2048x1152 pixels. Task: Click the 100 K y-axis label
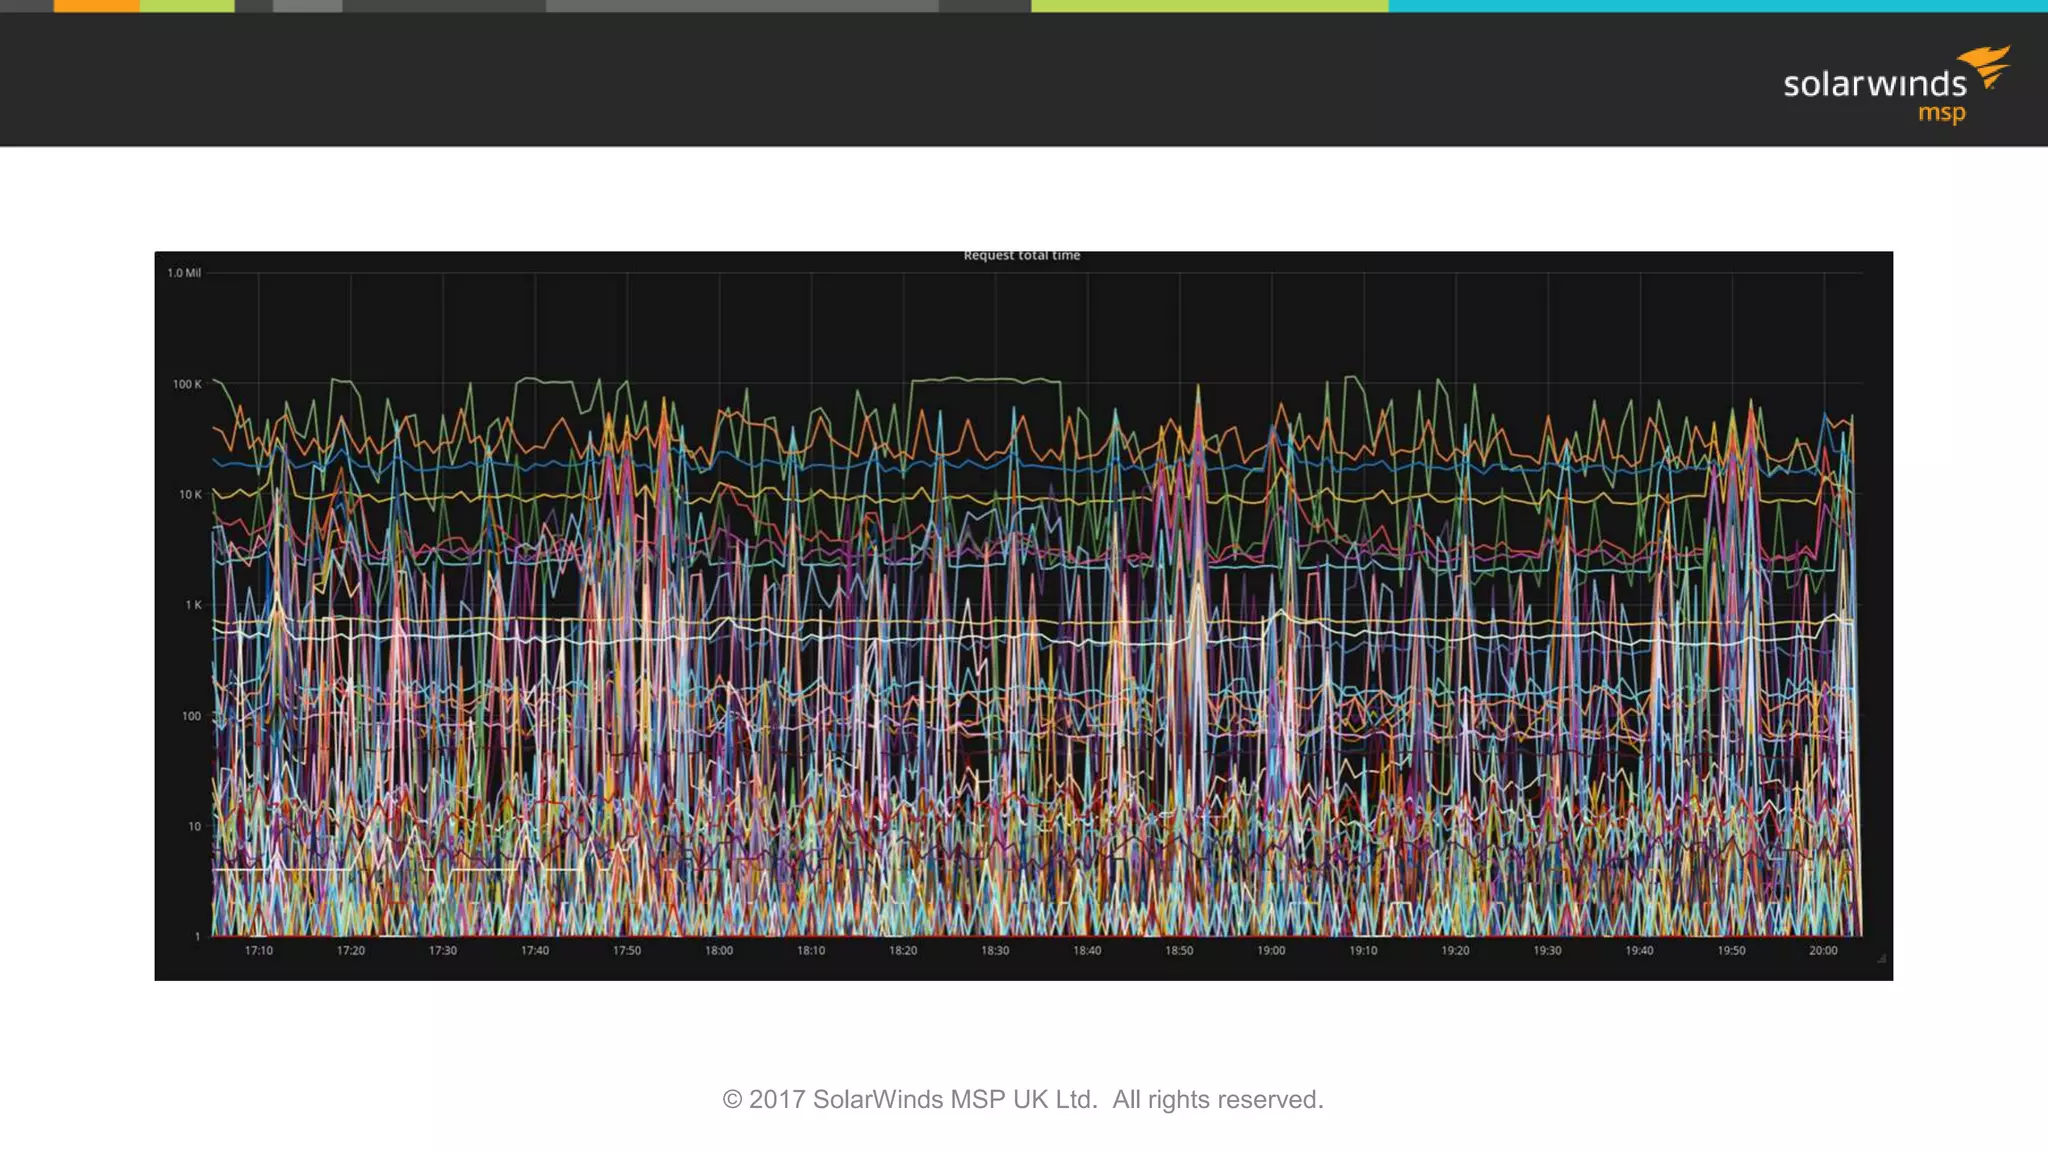click(x=187, y=384)
